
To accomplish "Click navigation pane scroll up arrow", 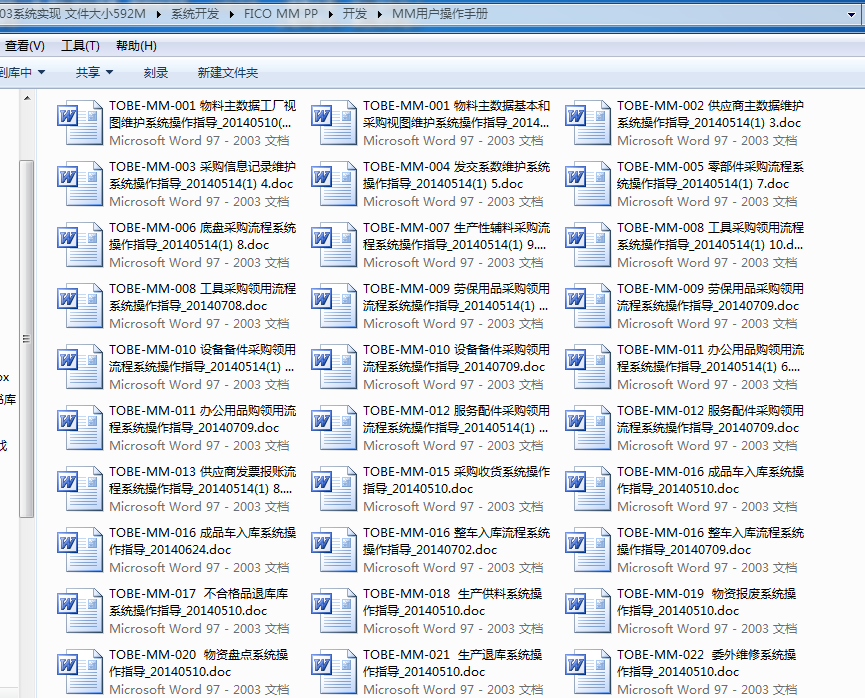I will click(x=26, y=99).
